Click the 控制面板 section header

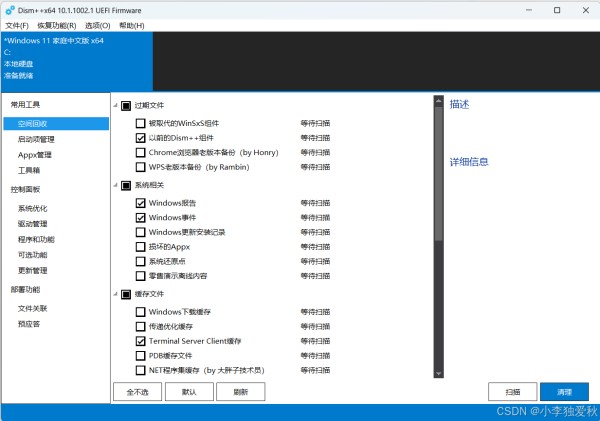pos(25,189)
